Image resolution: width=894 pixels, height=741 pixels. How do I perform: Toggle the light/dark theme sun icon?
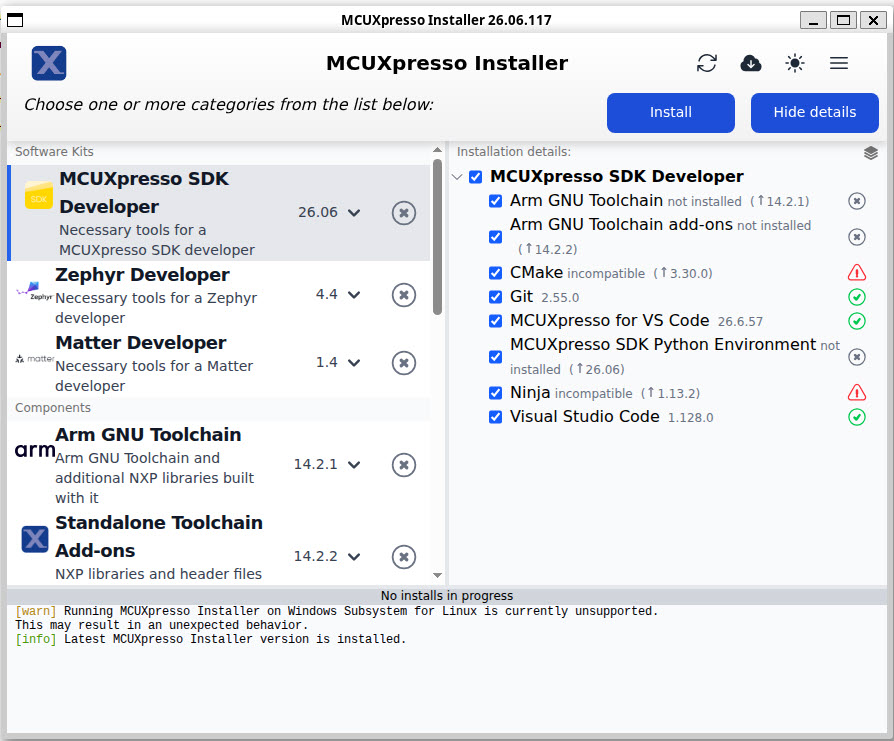pos(794,63)
